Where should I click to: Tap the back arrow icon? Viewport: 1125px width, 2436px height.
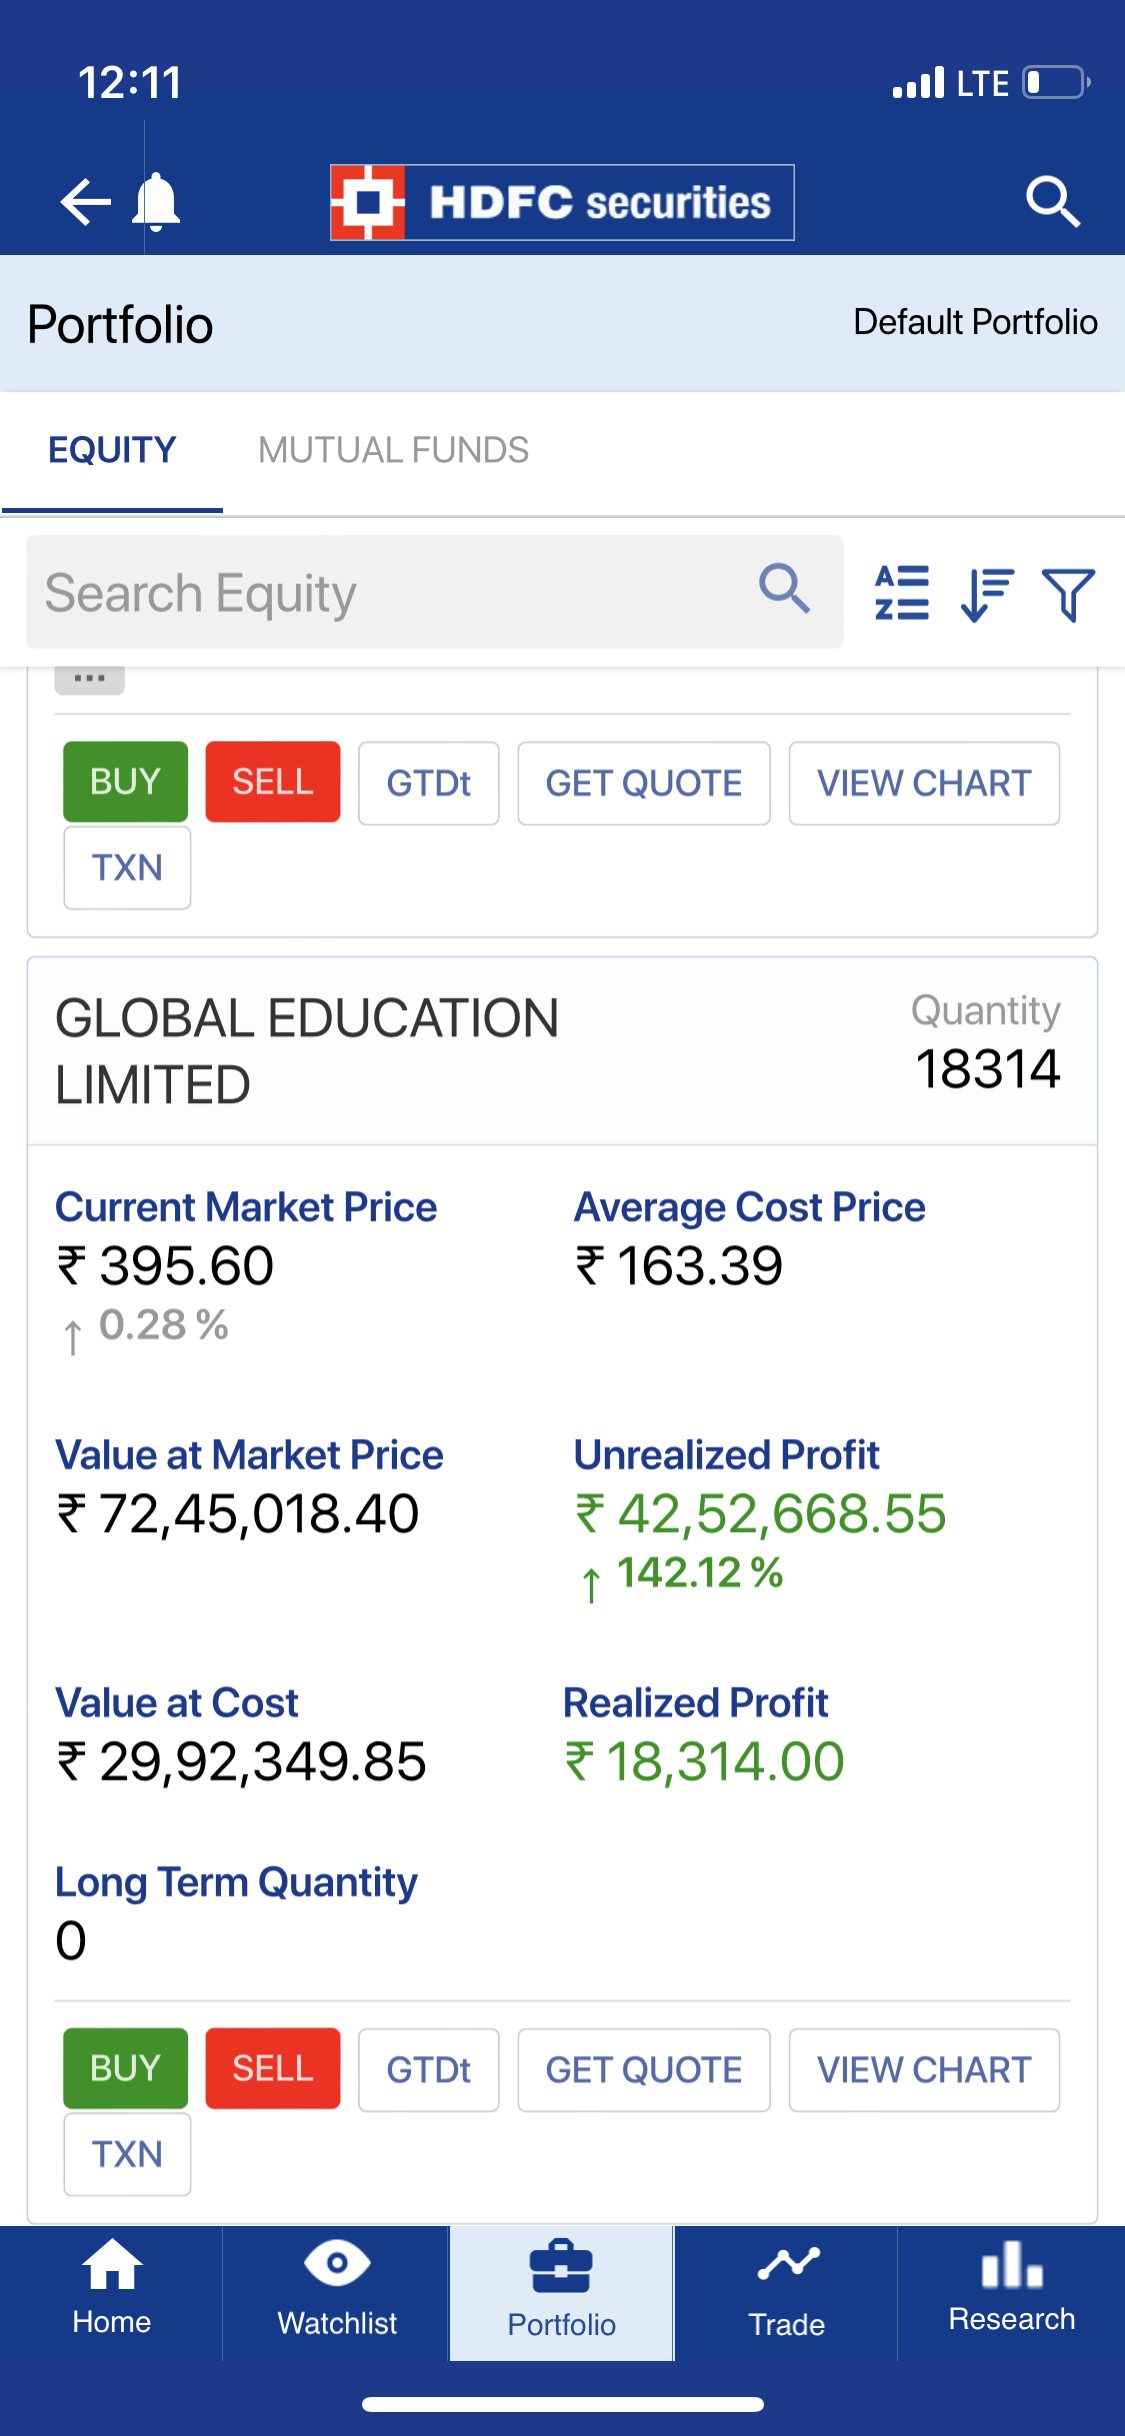coord(85,202)
